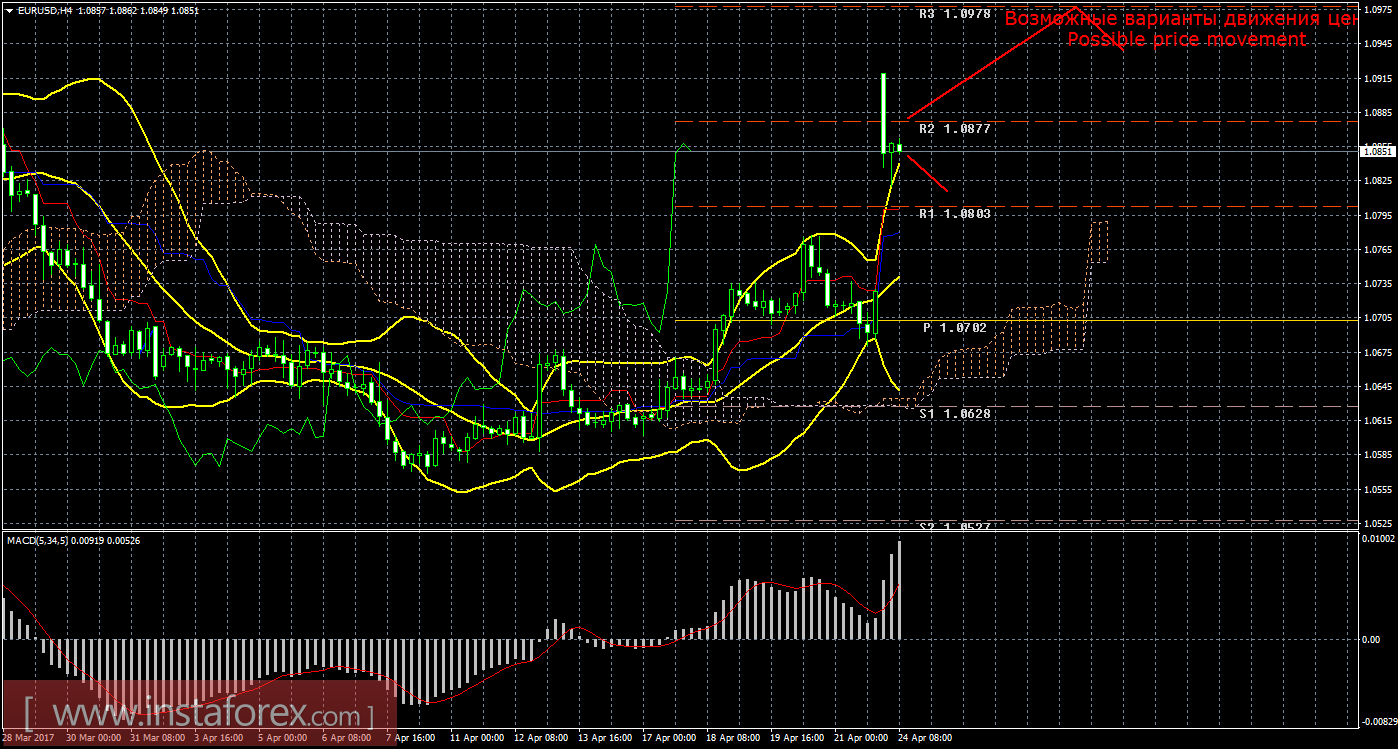Click the current price tag 1.0851

[1379, 151]
